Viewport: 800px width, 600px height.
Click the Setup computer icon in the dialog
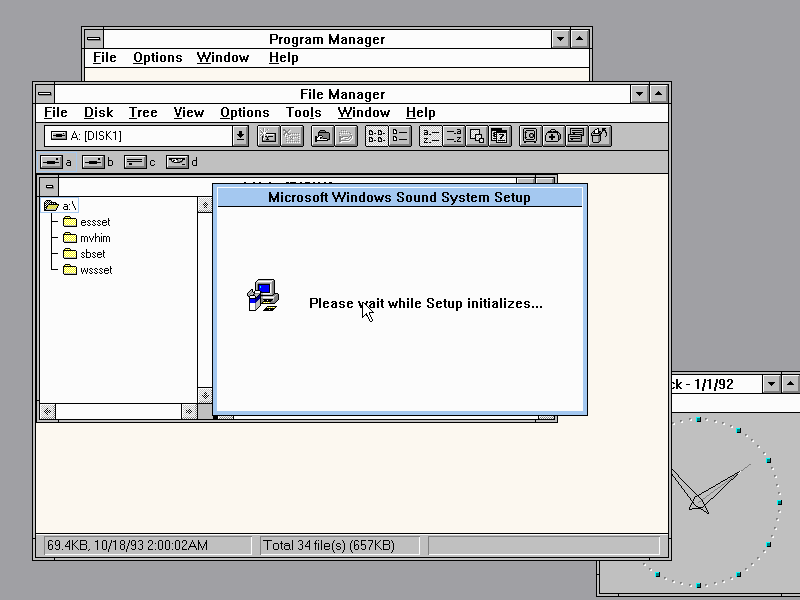pos(261,296)
